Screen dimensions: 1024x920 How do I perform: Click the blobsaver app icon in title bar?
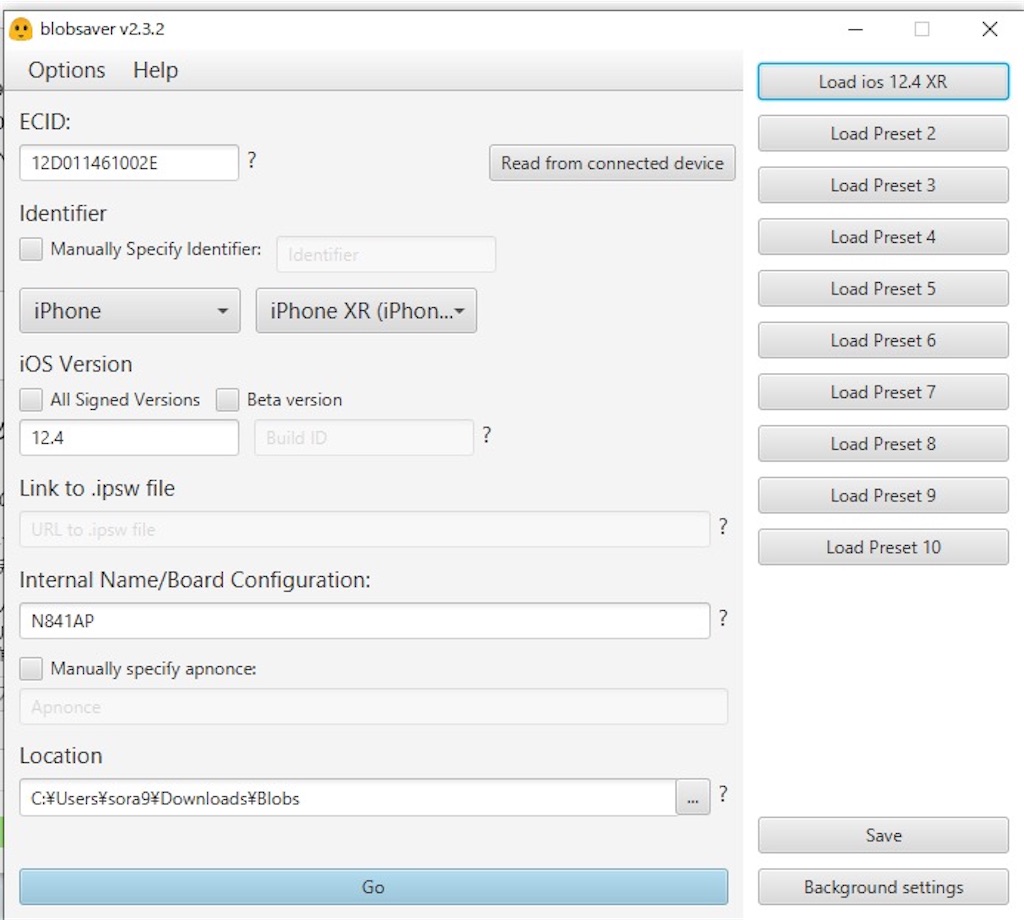[21, 29]
